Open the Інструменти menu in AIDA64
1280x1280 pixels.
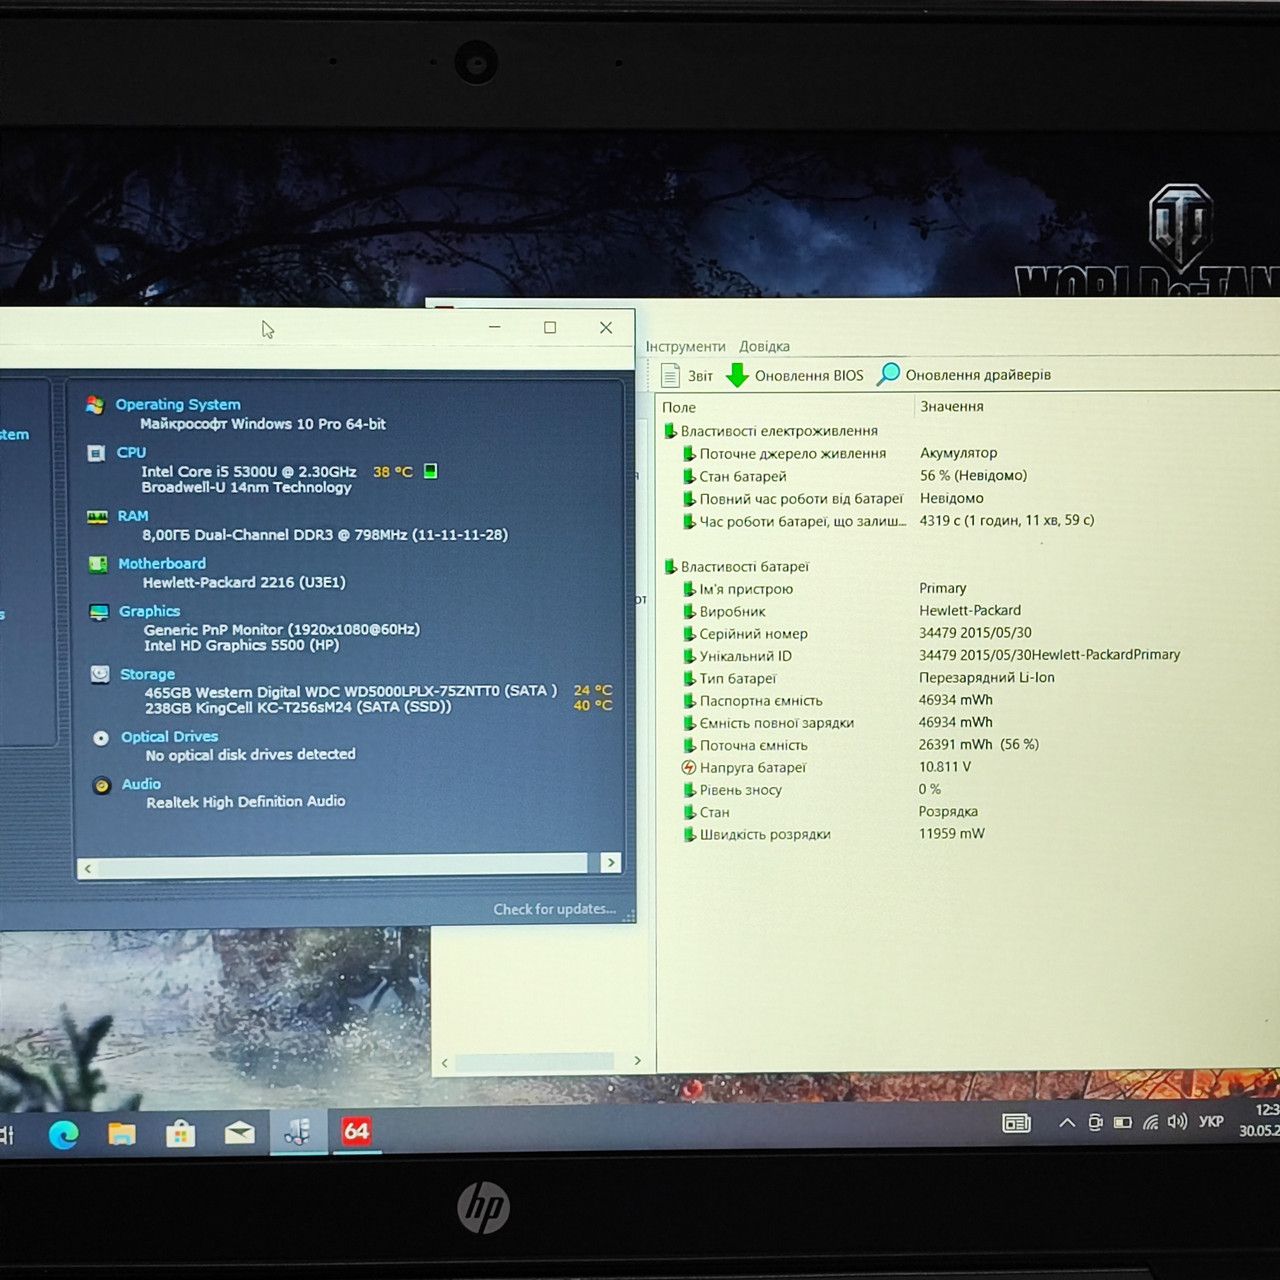[686, 346]
